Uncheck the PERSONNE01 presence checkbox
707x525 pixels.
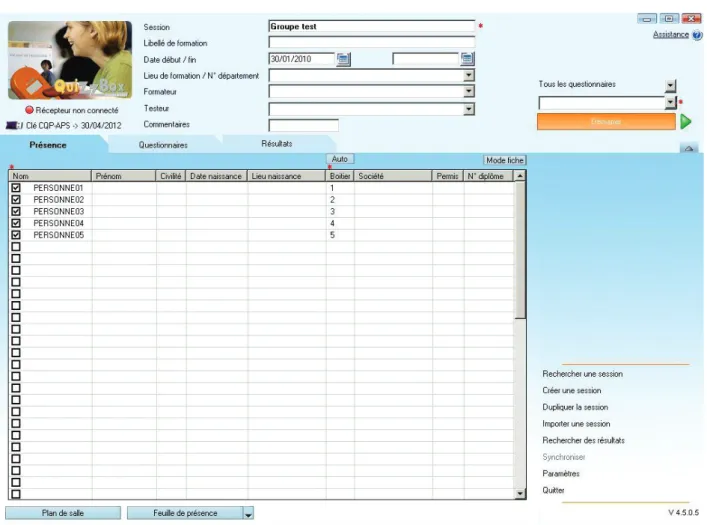pyautogui.click(x=16, y=188)
